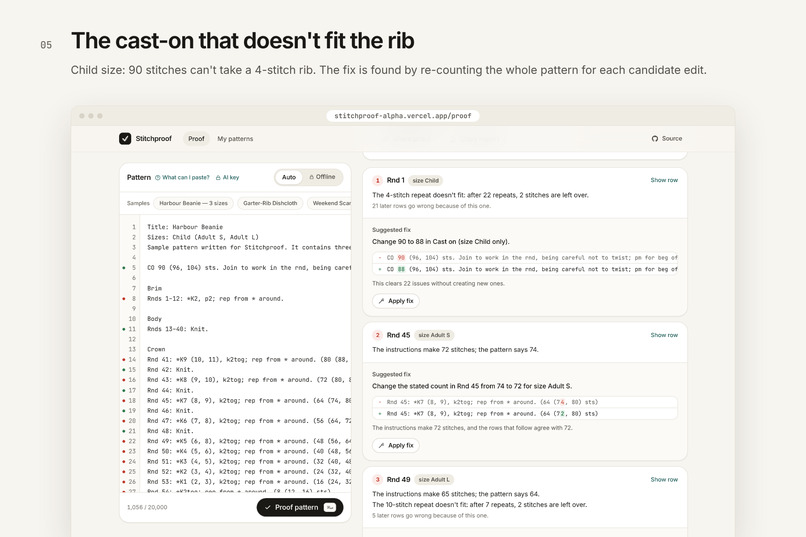This screenshot has height=537, width=806.
Task: Click the '1,056 / 20,000' character counter
Action: tap(147, 507)
